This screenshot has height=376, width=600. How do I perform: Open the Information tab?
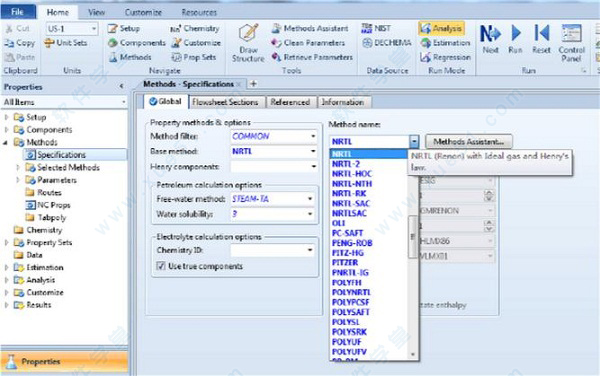343,102
